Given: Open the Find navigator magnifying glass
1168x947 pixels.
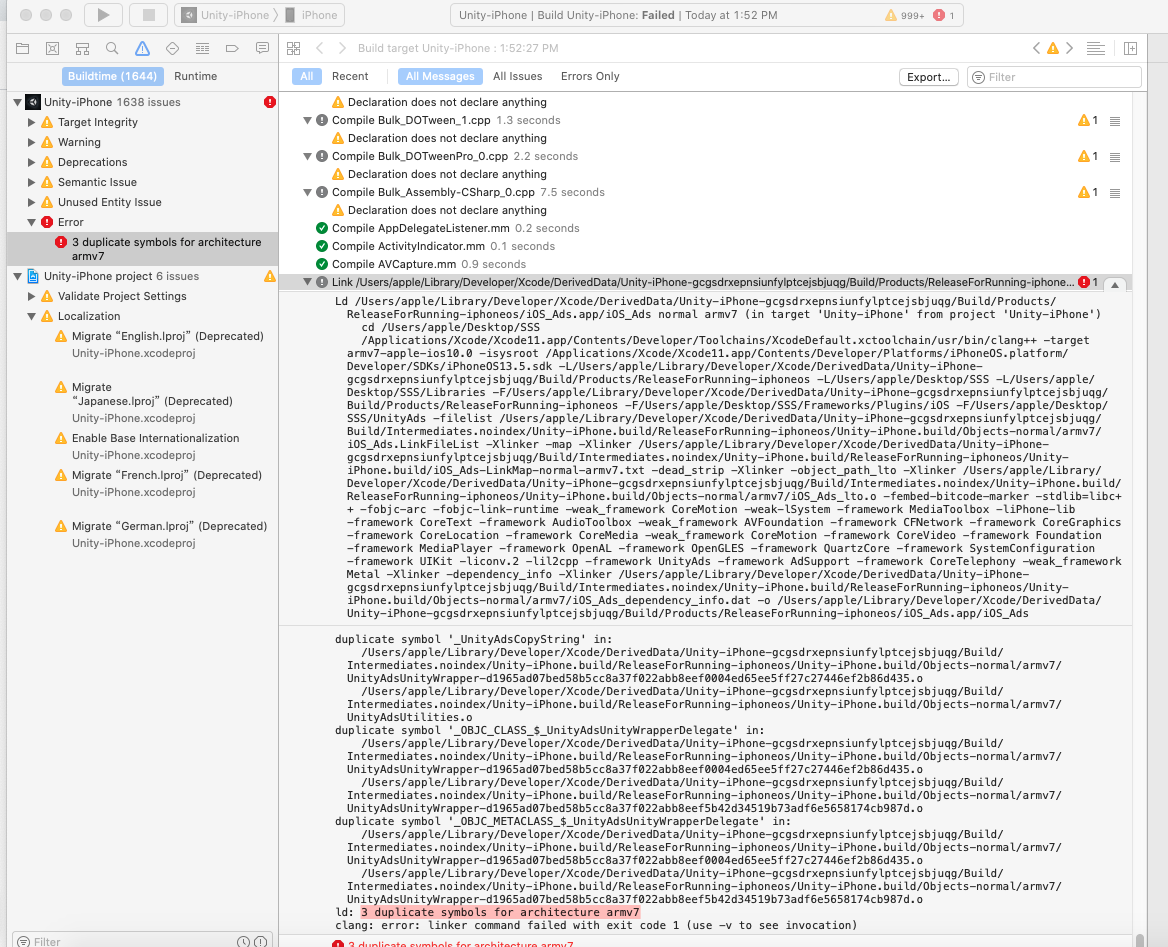Looking at the screenshot, I should point(111,48).
